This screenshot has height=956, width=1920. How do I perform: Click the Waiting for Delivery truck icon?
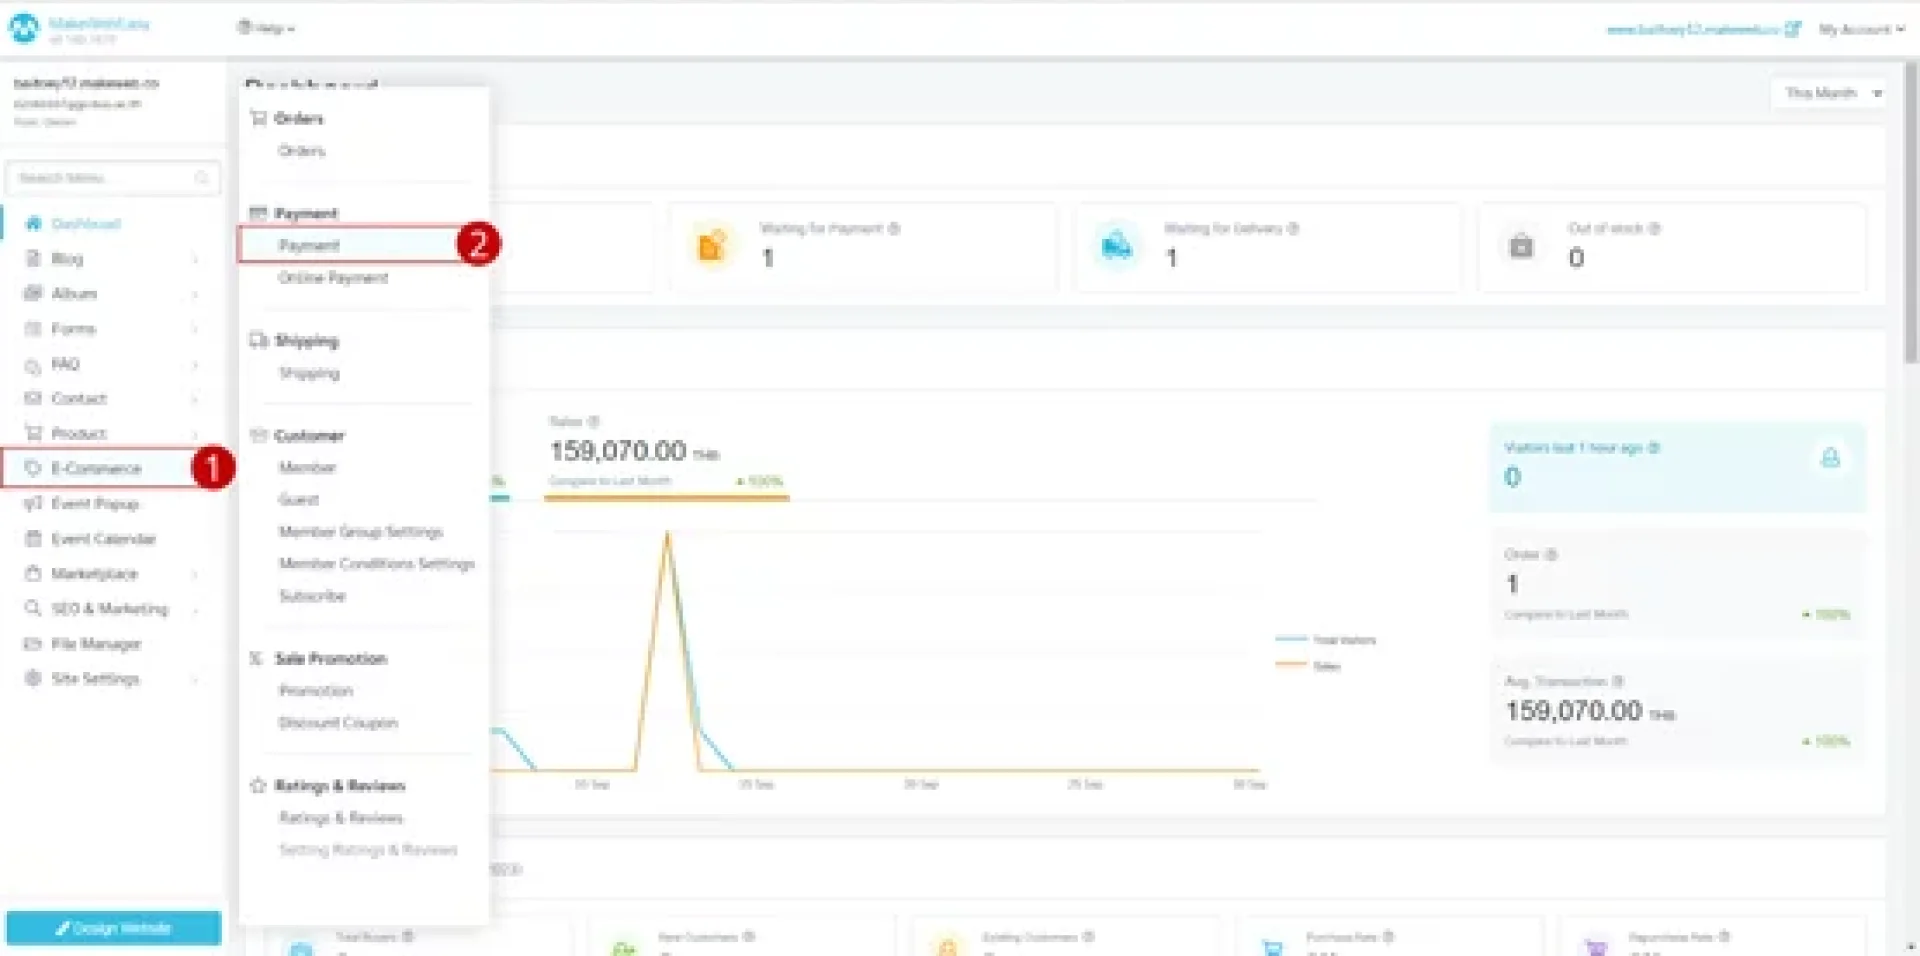point(1116,245)
